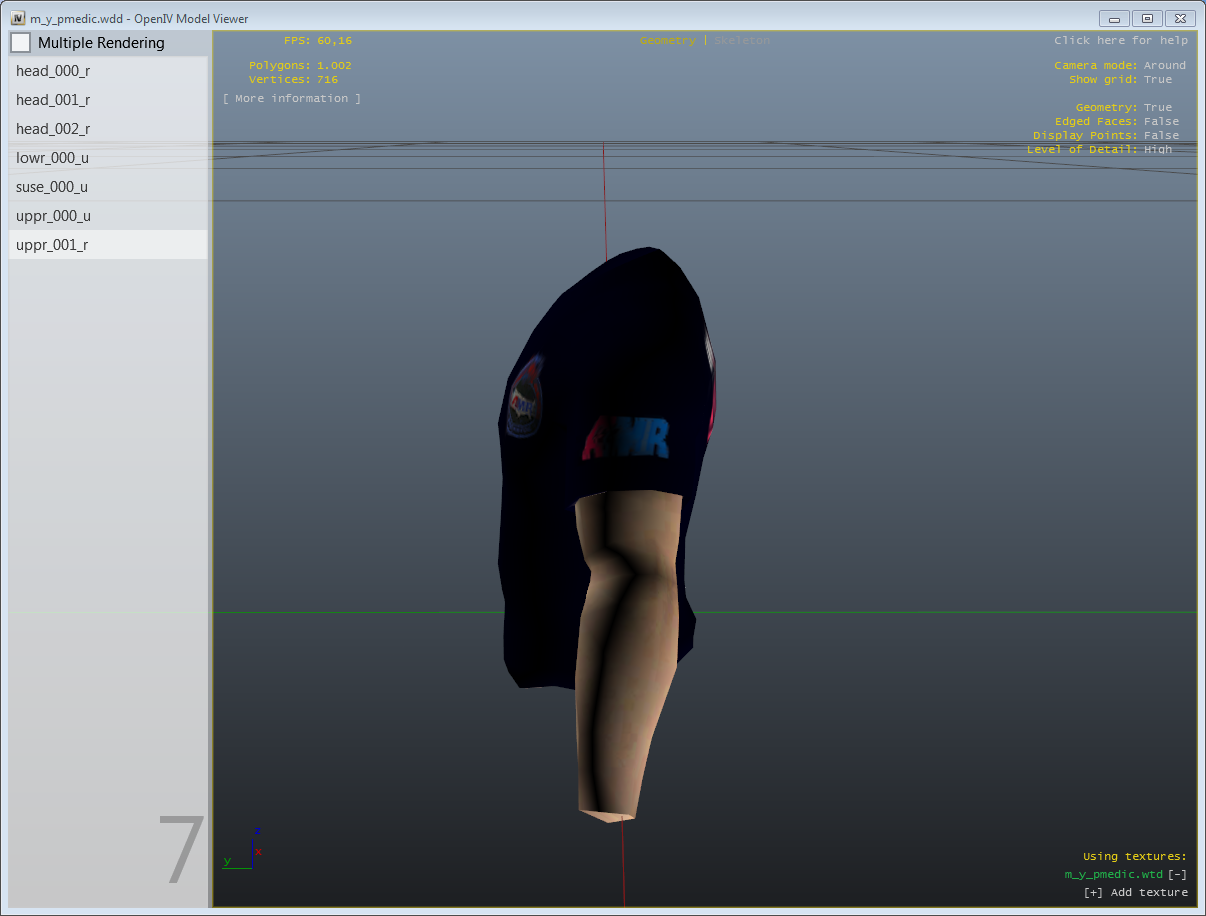The height and width of the screenshot is (916, 1206).
Task: Change Level of Detail High setting
Action: (x=1157, y=150)
